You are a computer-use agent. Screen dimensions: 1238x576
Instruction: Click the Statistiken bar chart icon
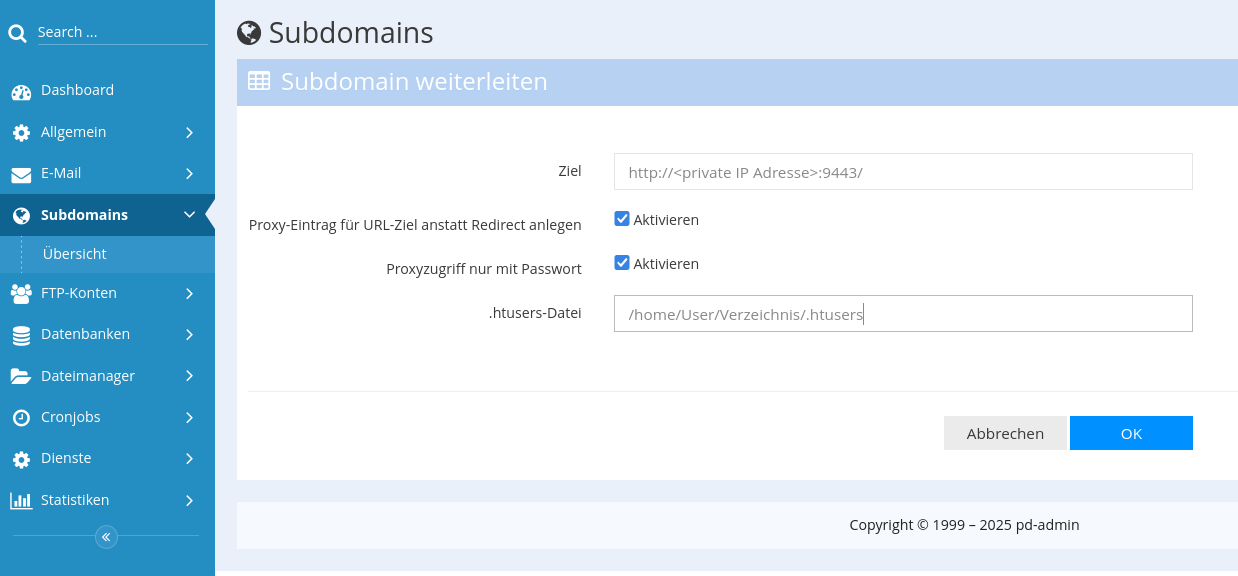[21, 501]
